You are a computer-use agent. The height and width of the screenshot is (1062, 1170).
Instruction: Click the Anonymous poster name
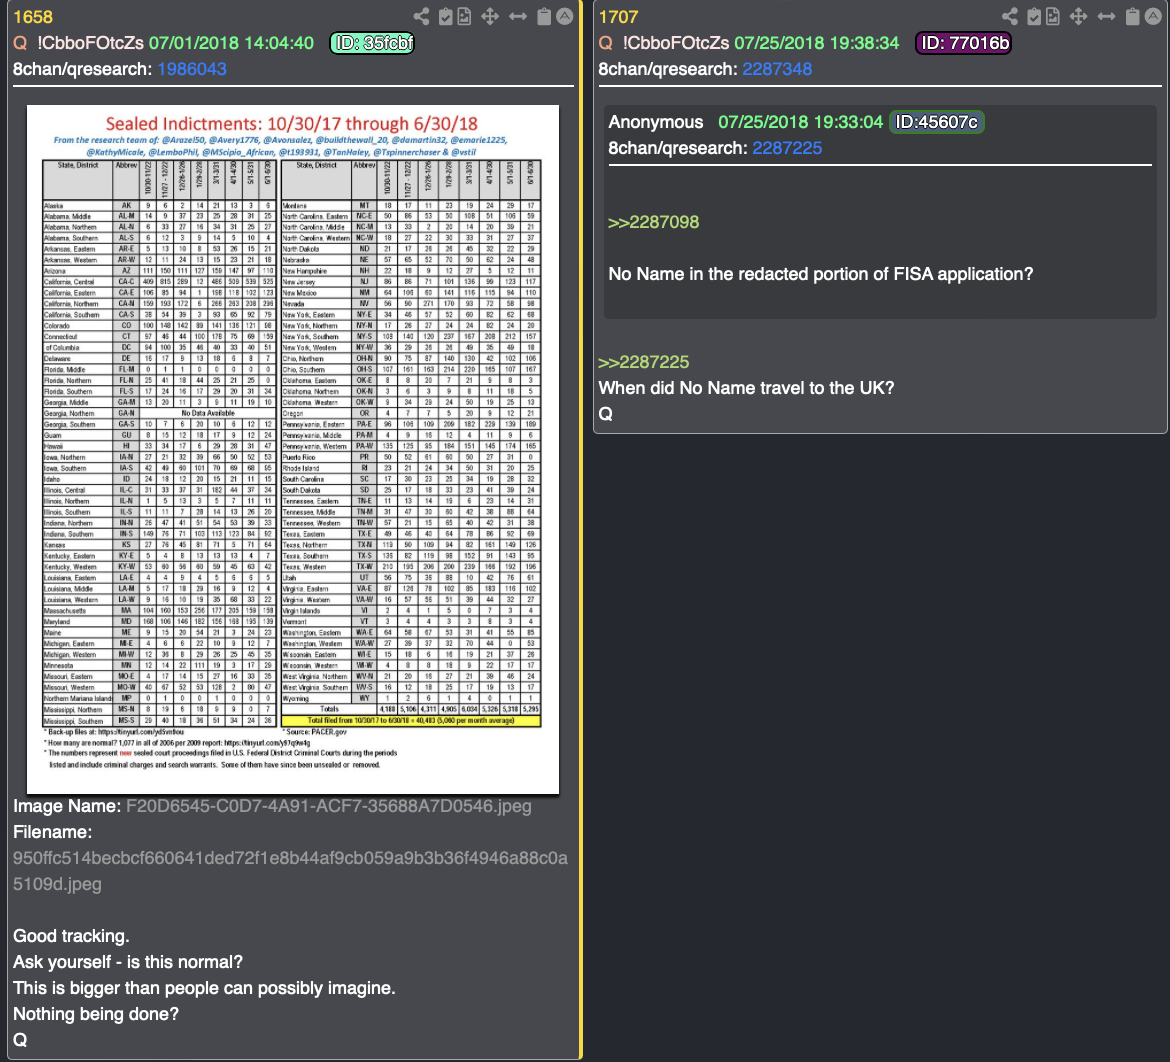[656, 122]
